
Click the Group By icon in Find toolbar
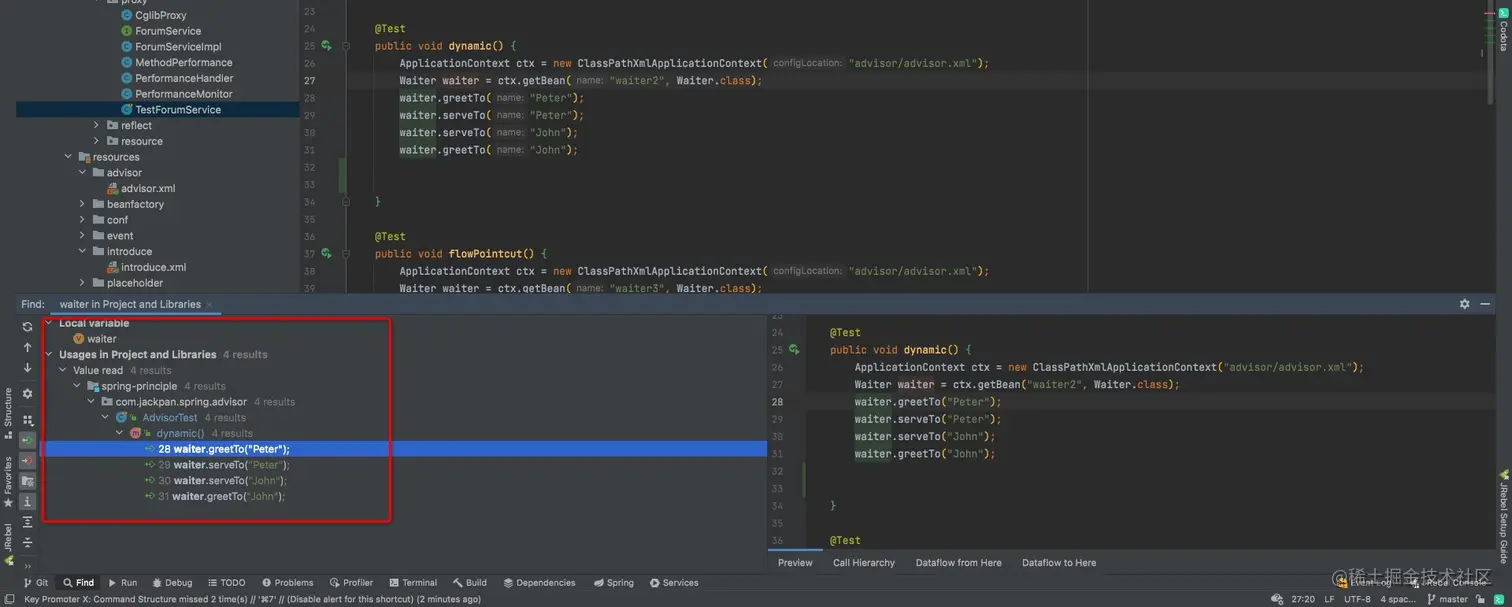pyautogui.click(x=27, y=421)
